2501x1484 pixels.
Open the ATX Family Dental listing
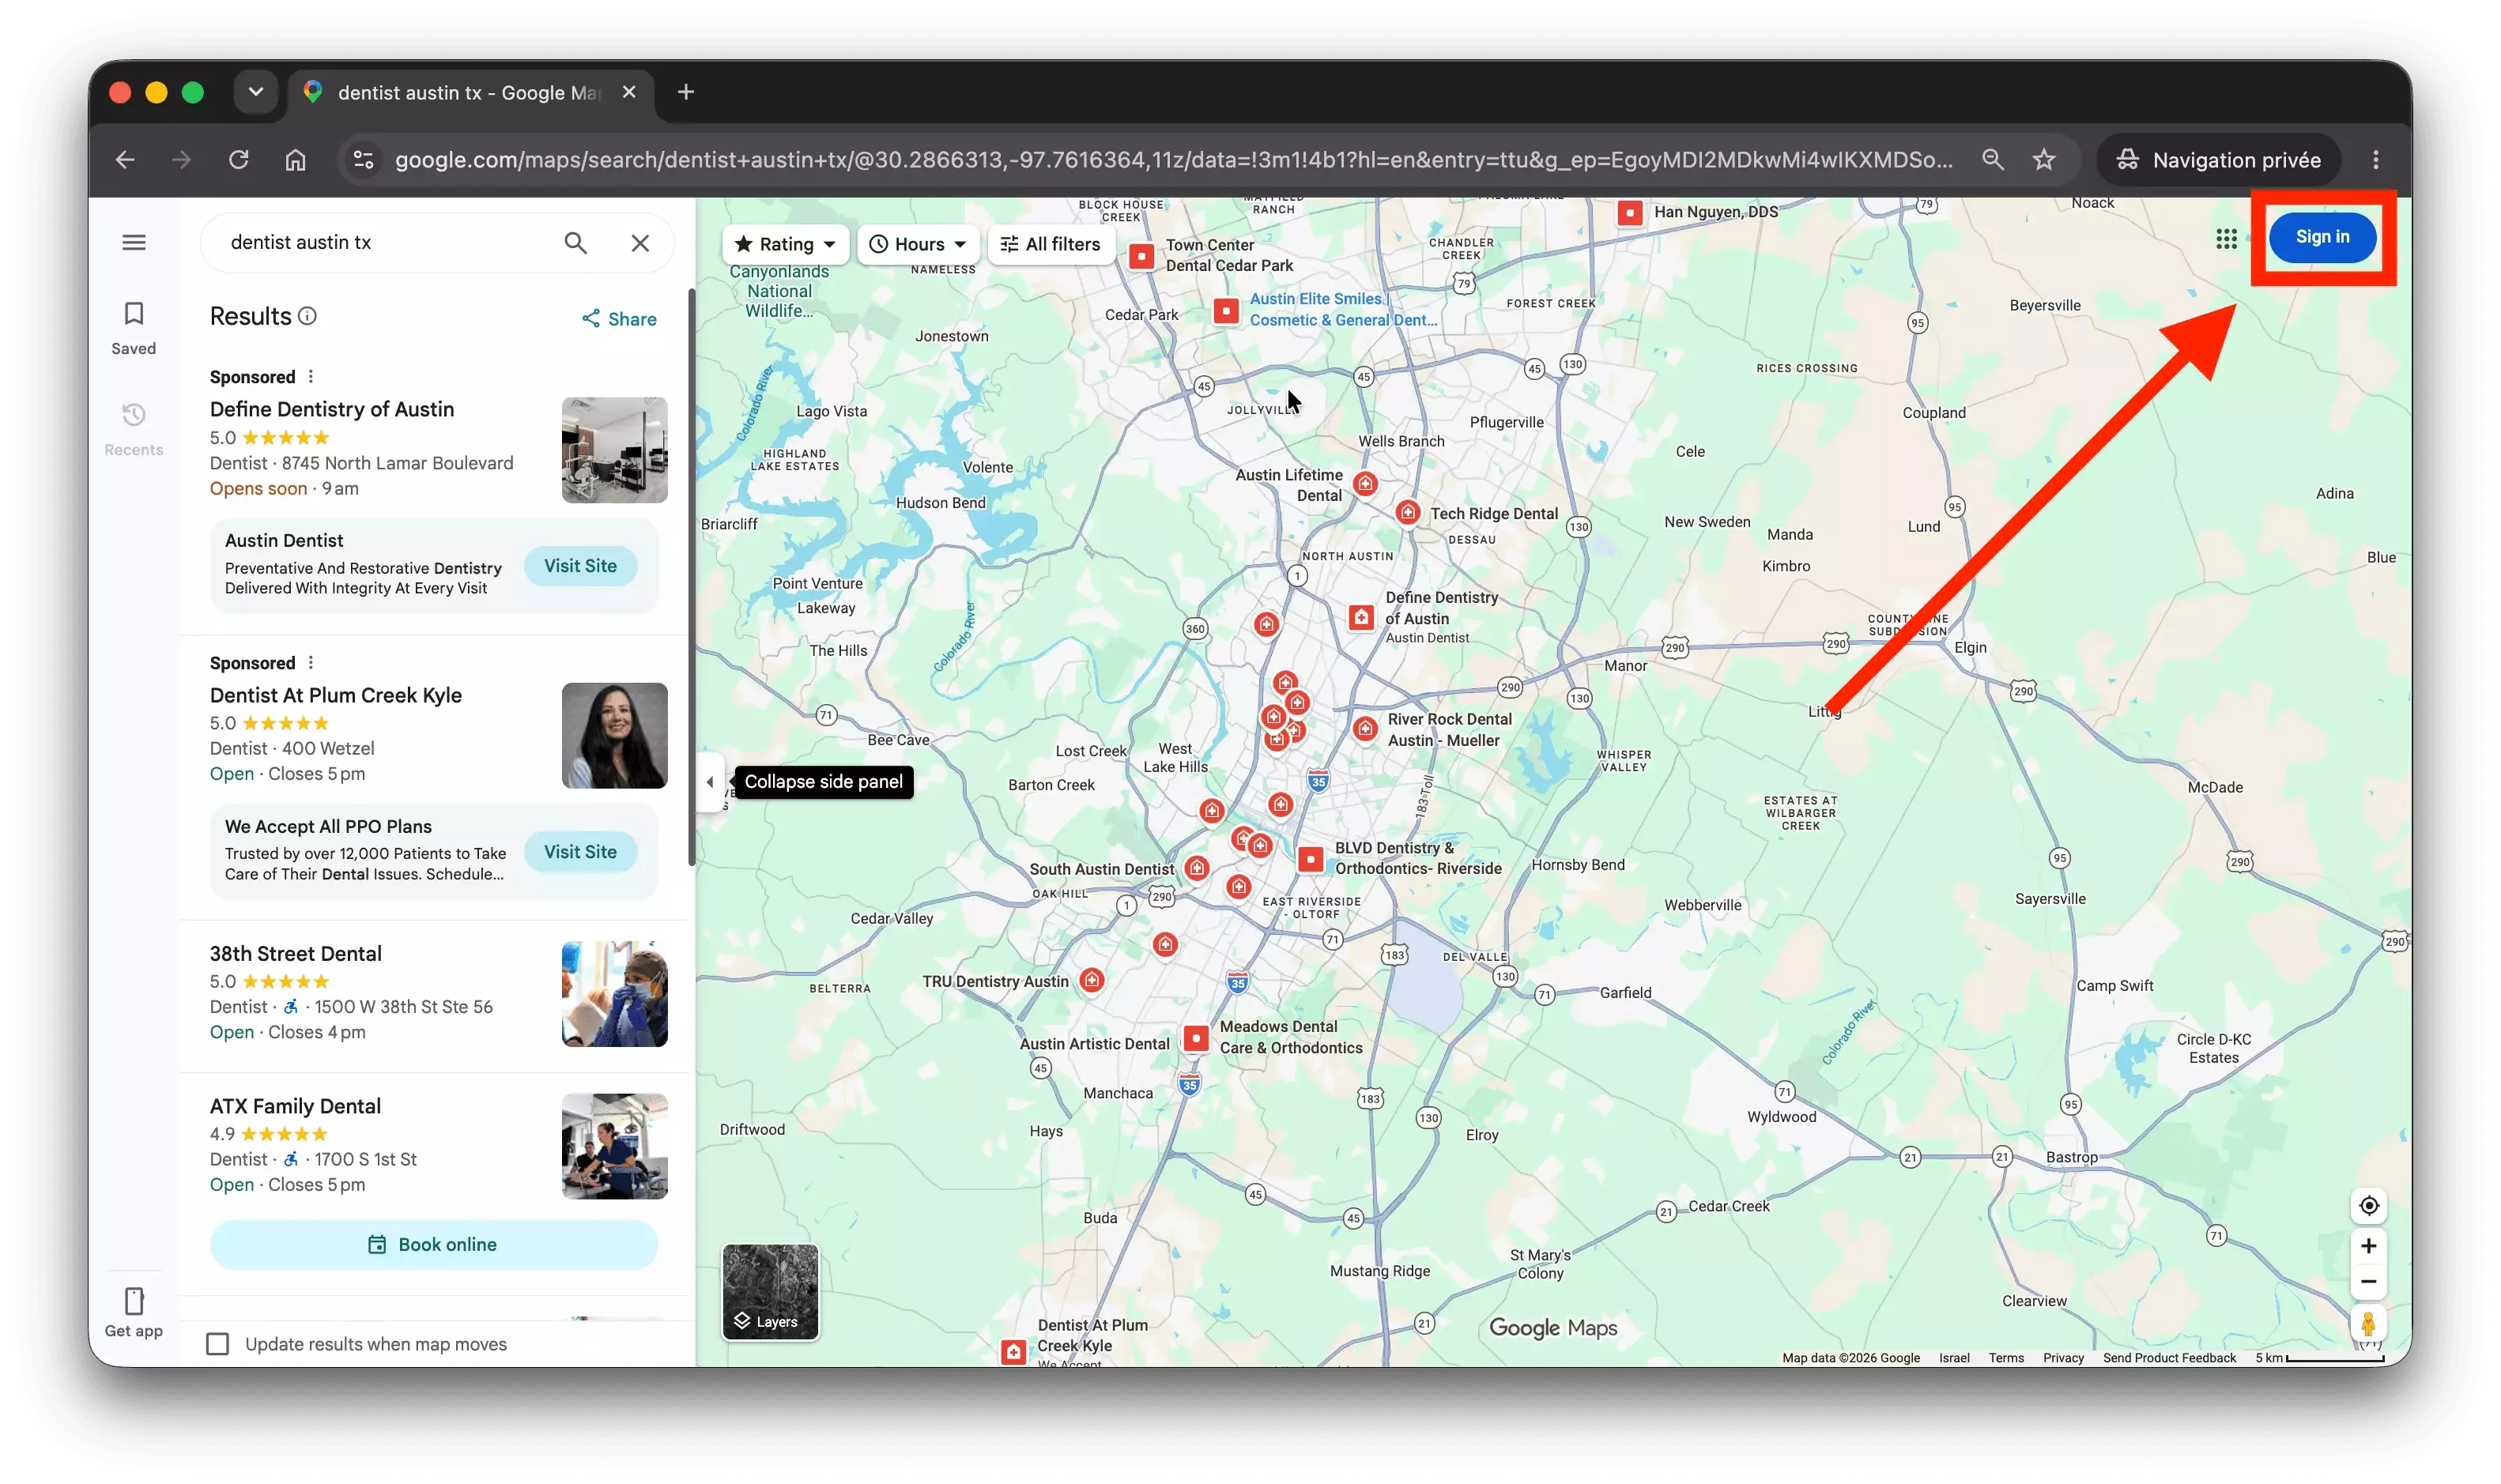tap(296, 1106)
